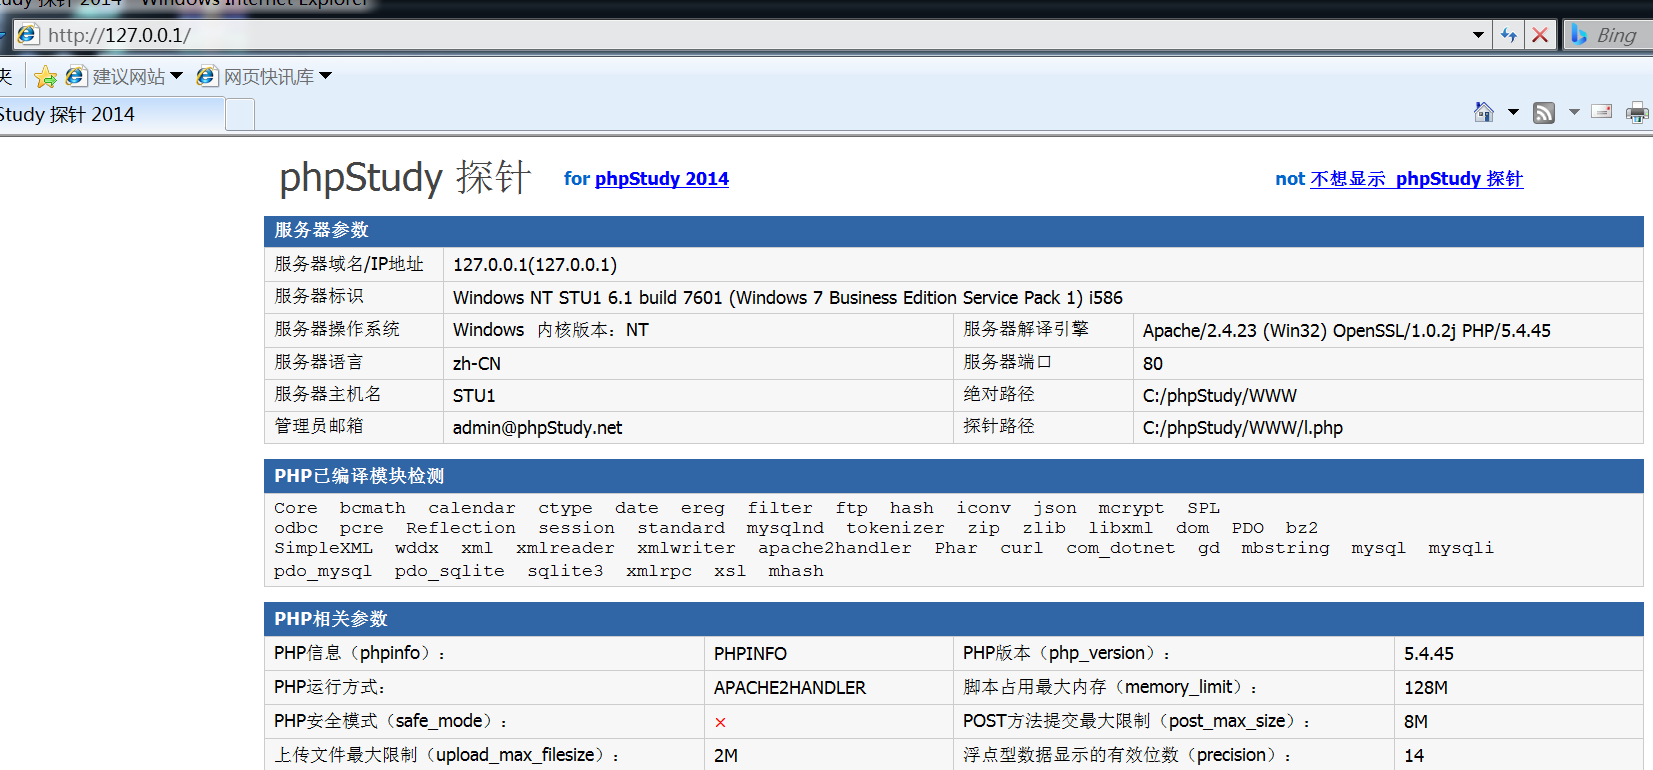The height and width of the screenshot is (770, 1653).
Task: Click the address bar URL http://127.0.0.1/
Action: 119,35
